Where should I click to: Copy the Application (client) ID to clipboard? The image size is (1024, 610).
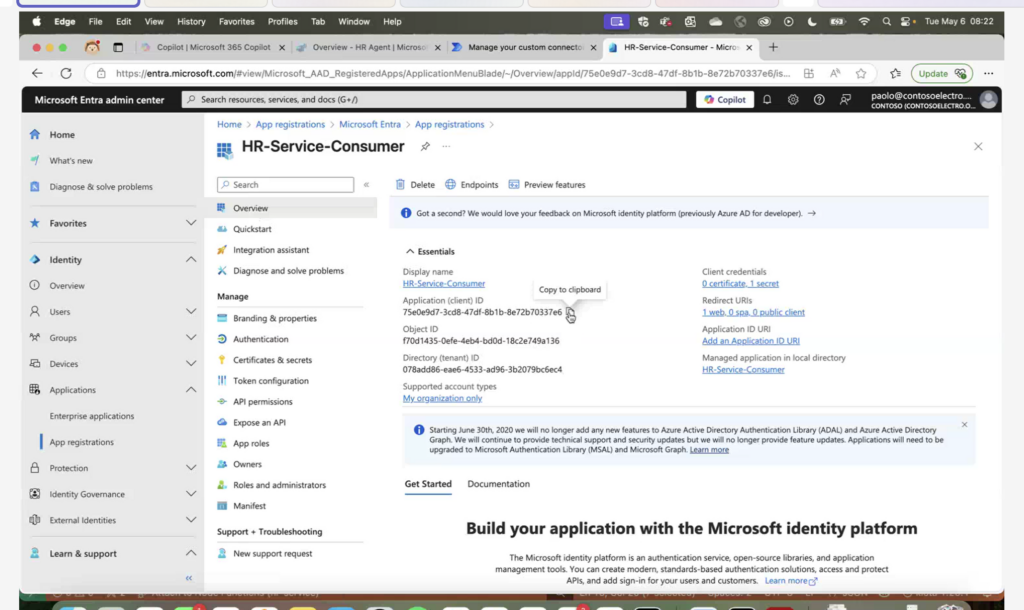570,313
